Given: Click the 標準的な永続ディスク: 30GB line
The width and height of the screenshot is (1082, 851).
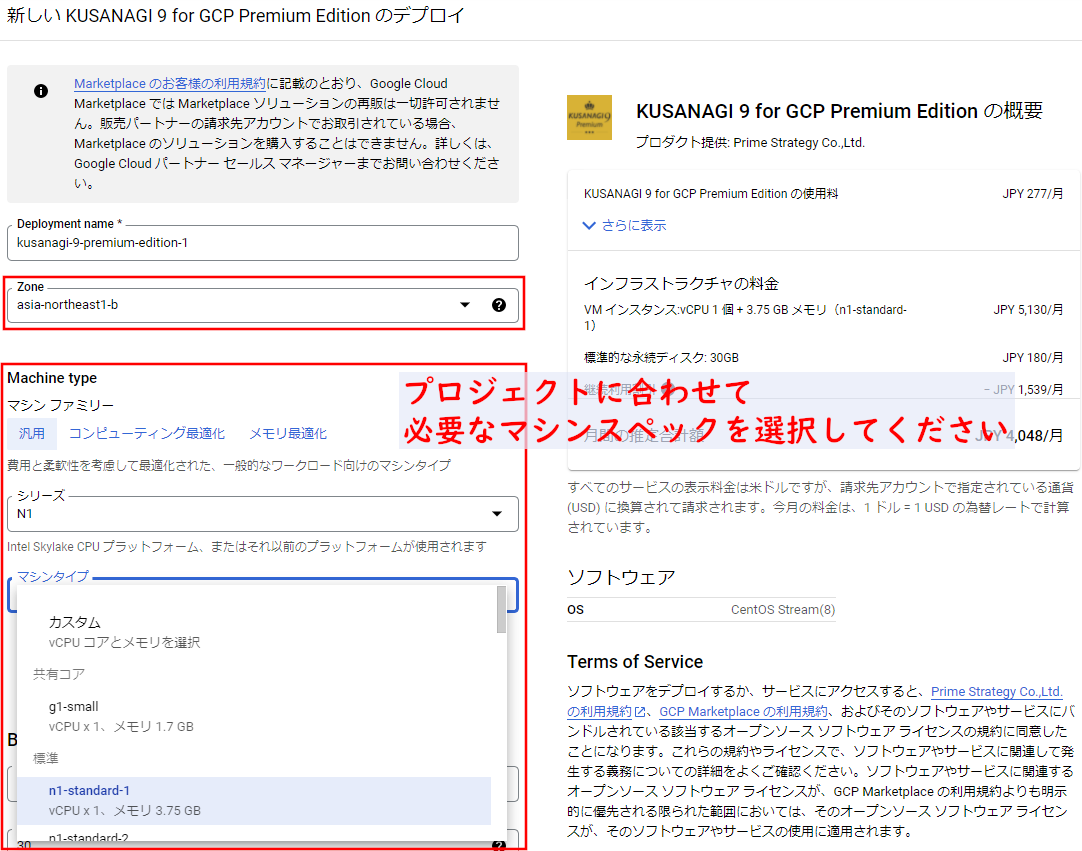Looking at the screenshot, I should tap(661, 358).
